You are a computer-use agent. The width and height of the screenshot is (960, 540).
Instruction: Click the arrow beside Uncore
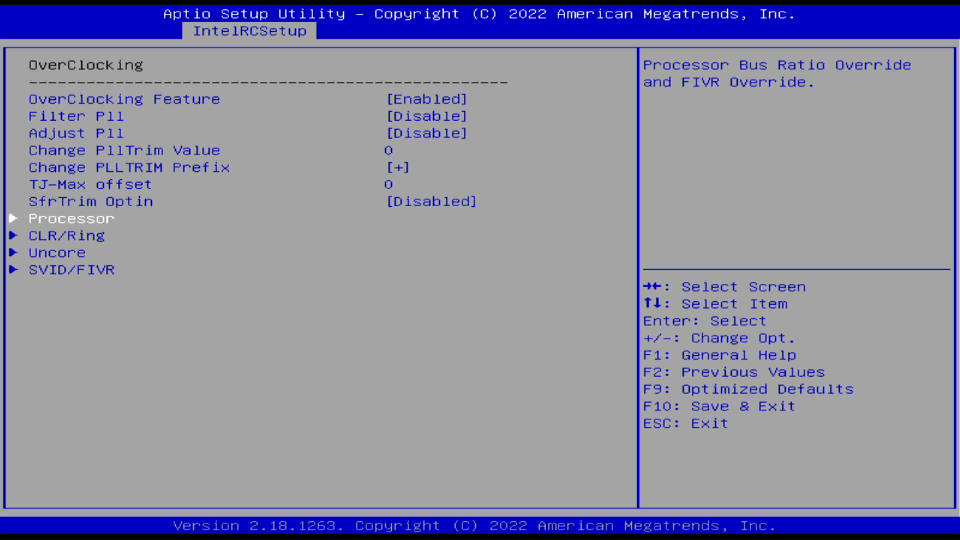13,252
